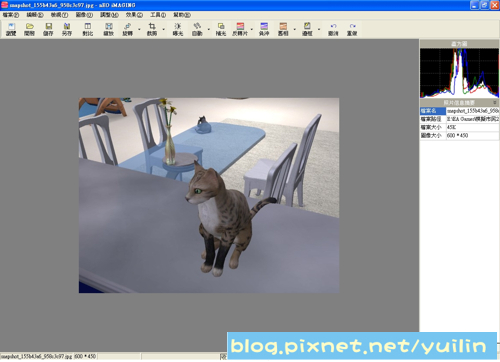Screen dimensions: 500x362
Task: Click the status bar 600 * 450 dimensions
Action: 85,357
